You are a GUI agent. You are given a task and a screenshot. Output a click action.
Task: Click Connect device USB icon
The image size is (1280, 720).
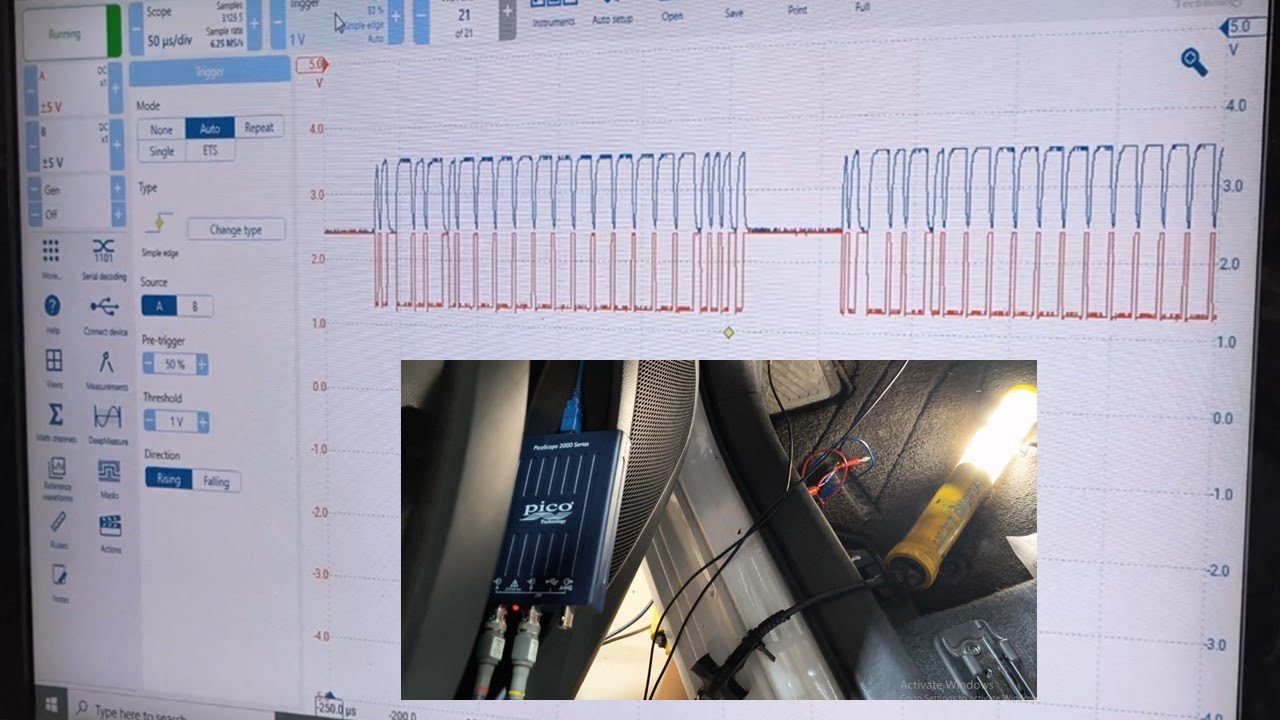pos(104,314)
